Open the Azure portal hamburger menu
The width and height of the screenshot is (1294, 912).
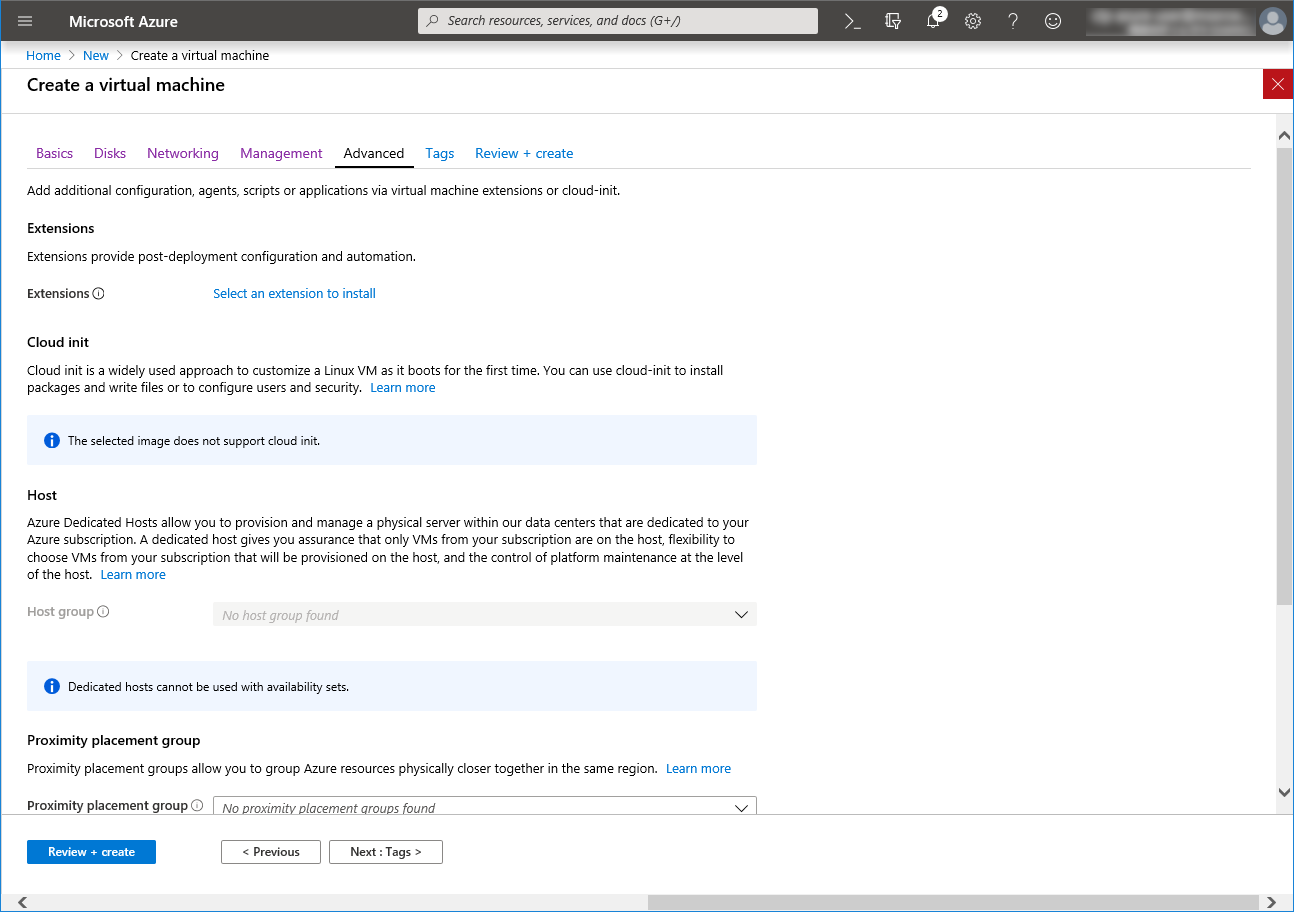pyautogui.click(x=25, y=21)
